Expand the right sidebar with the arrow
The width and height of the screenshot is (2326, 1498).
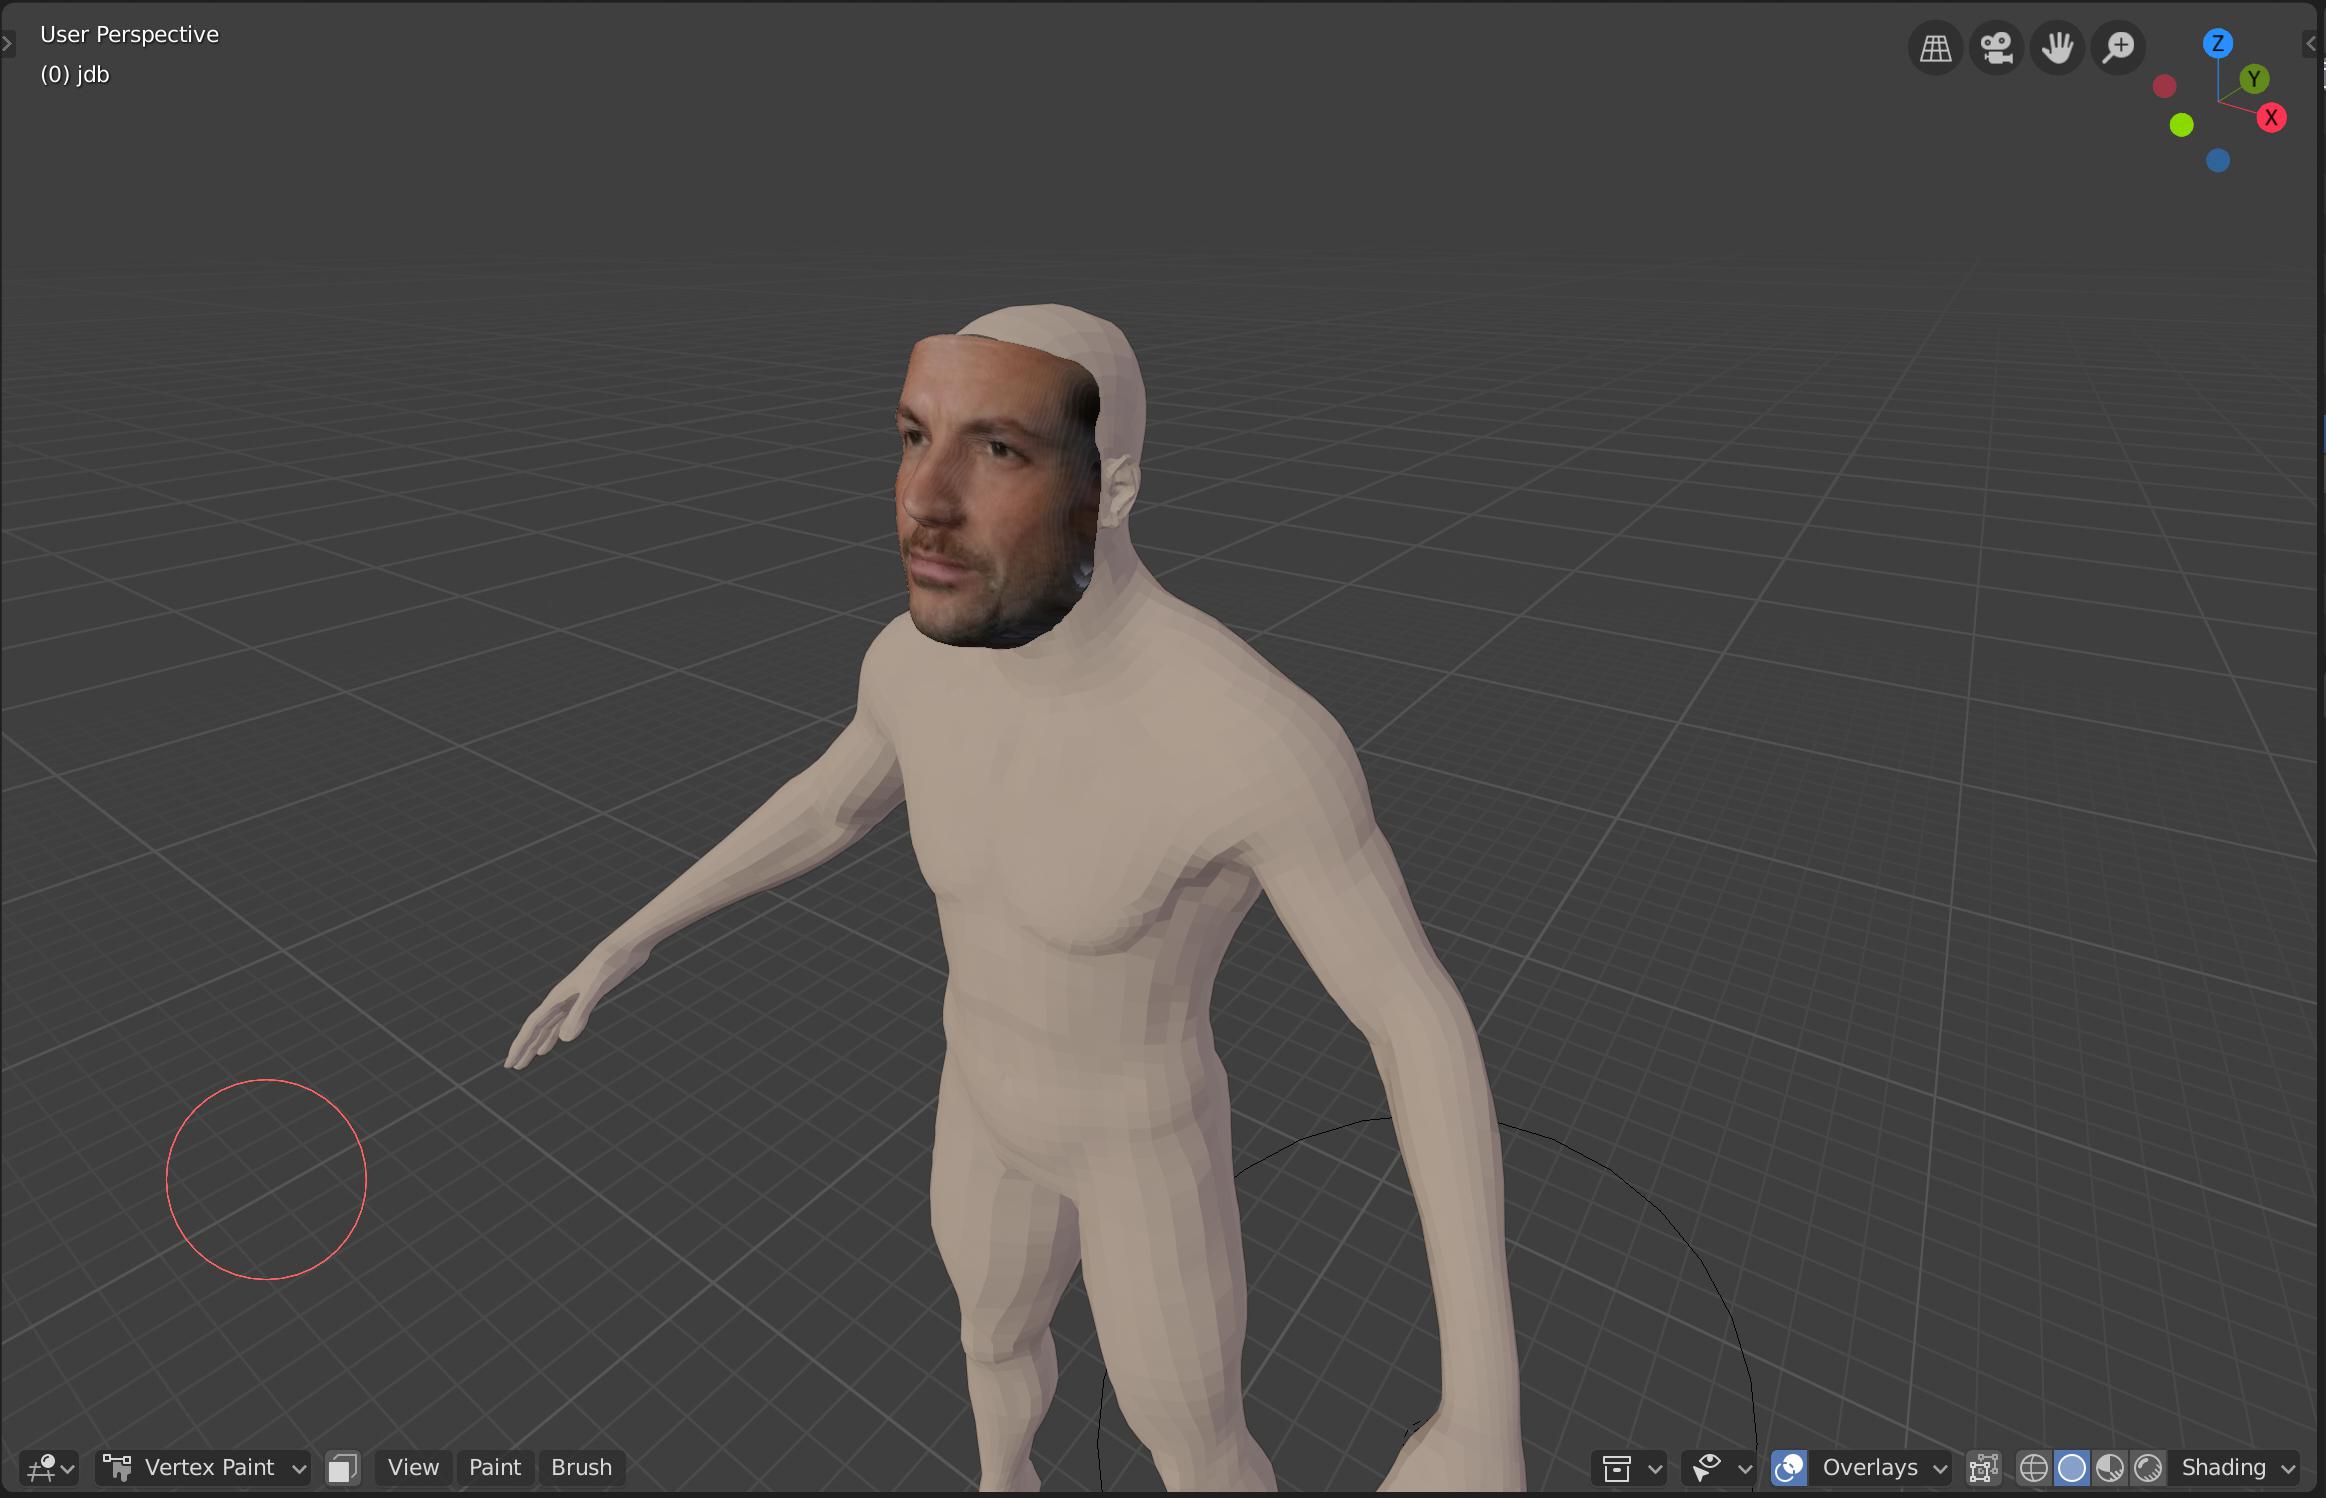point(2312,43)
